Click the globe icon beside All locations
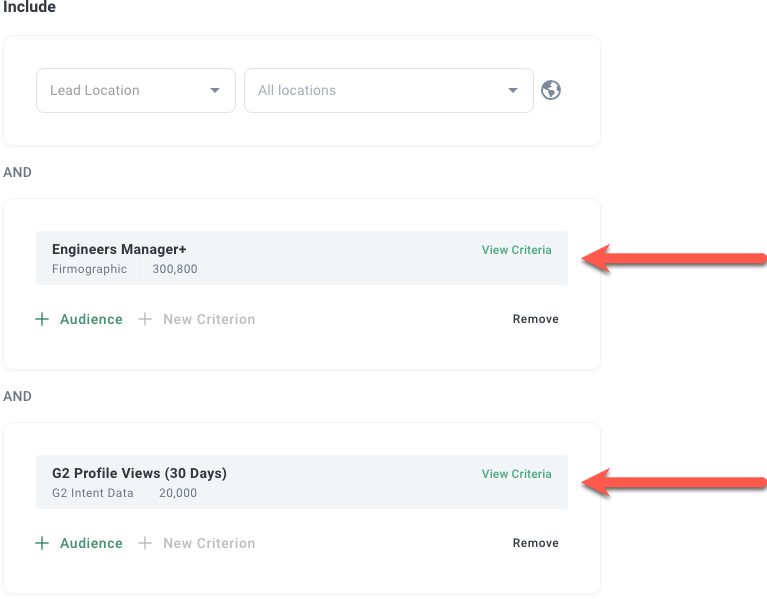Screen dimensions: 767x599 (x=551, y=90)
